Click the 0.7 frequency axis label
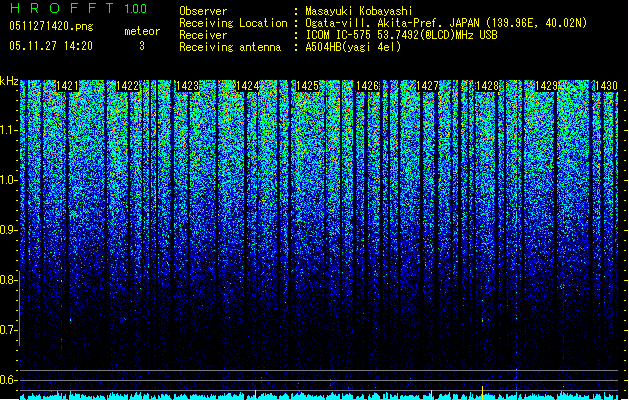Viewport: 629px width, 400px height. coord(8,330)
